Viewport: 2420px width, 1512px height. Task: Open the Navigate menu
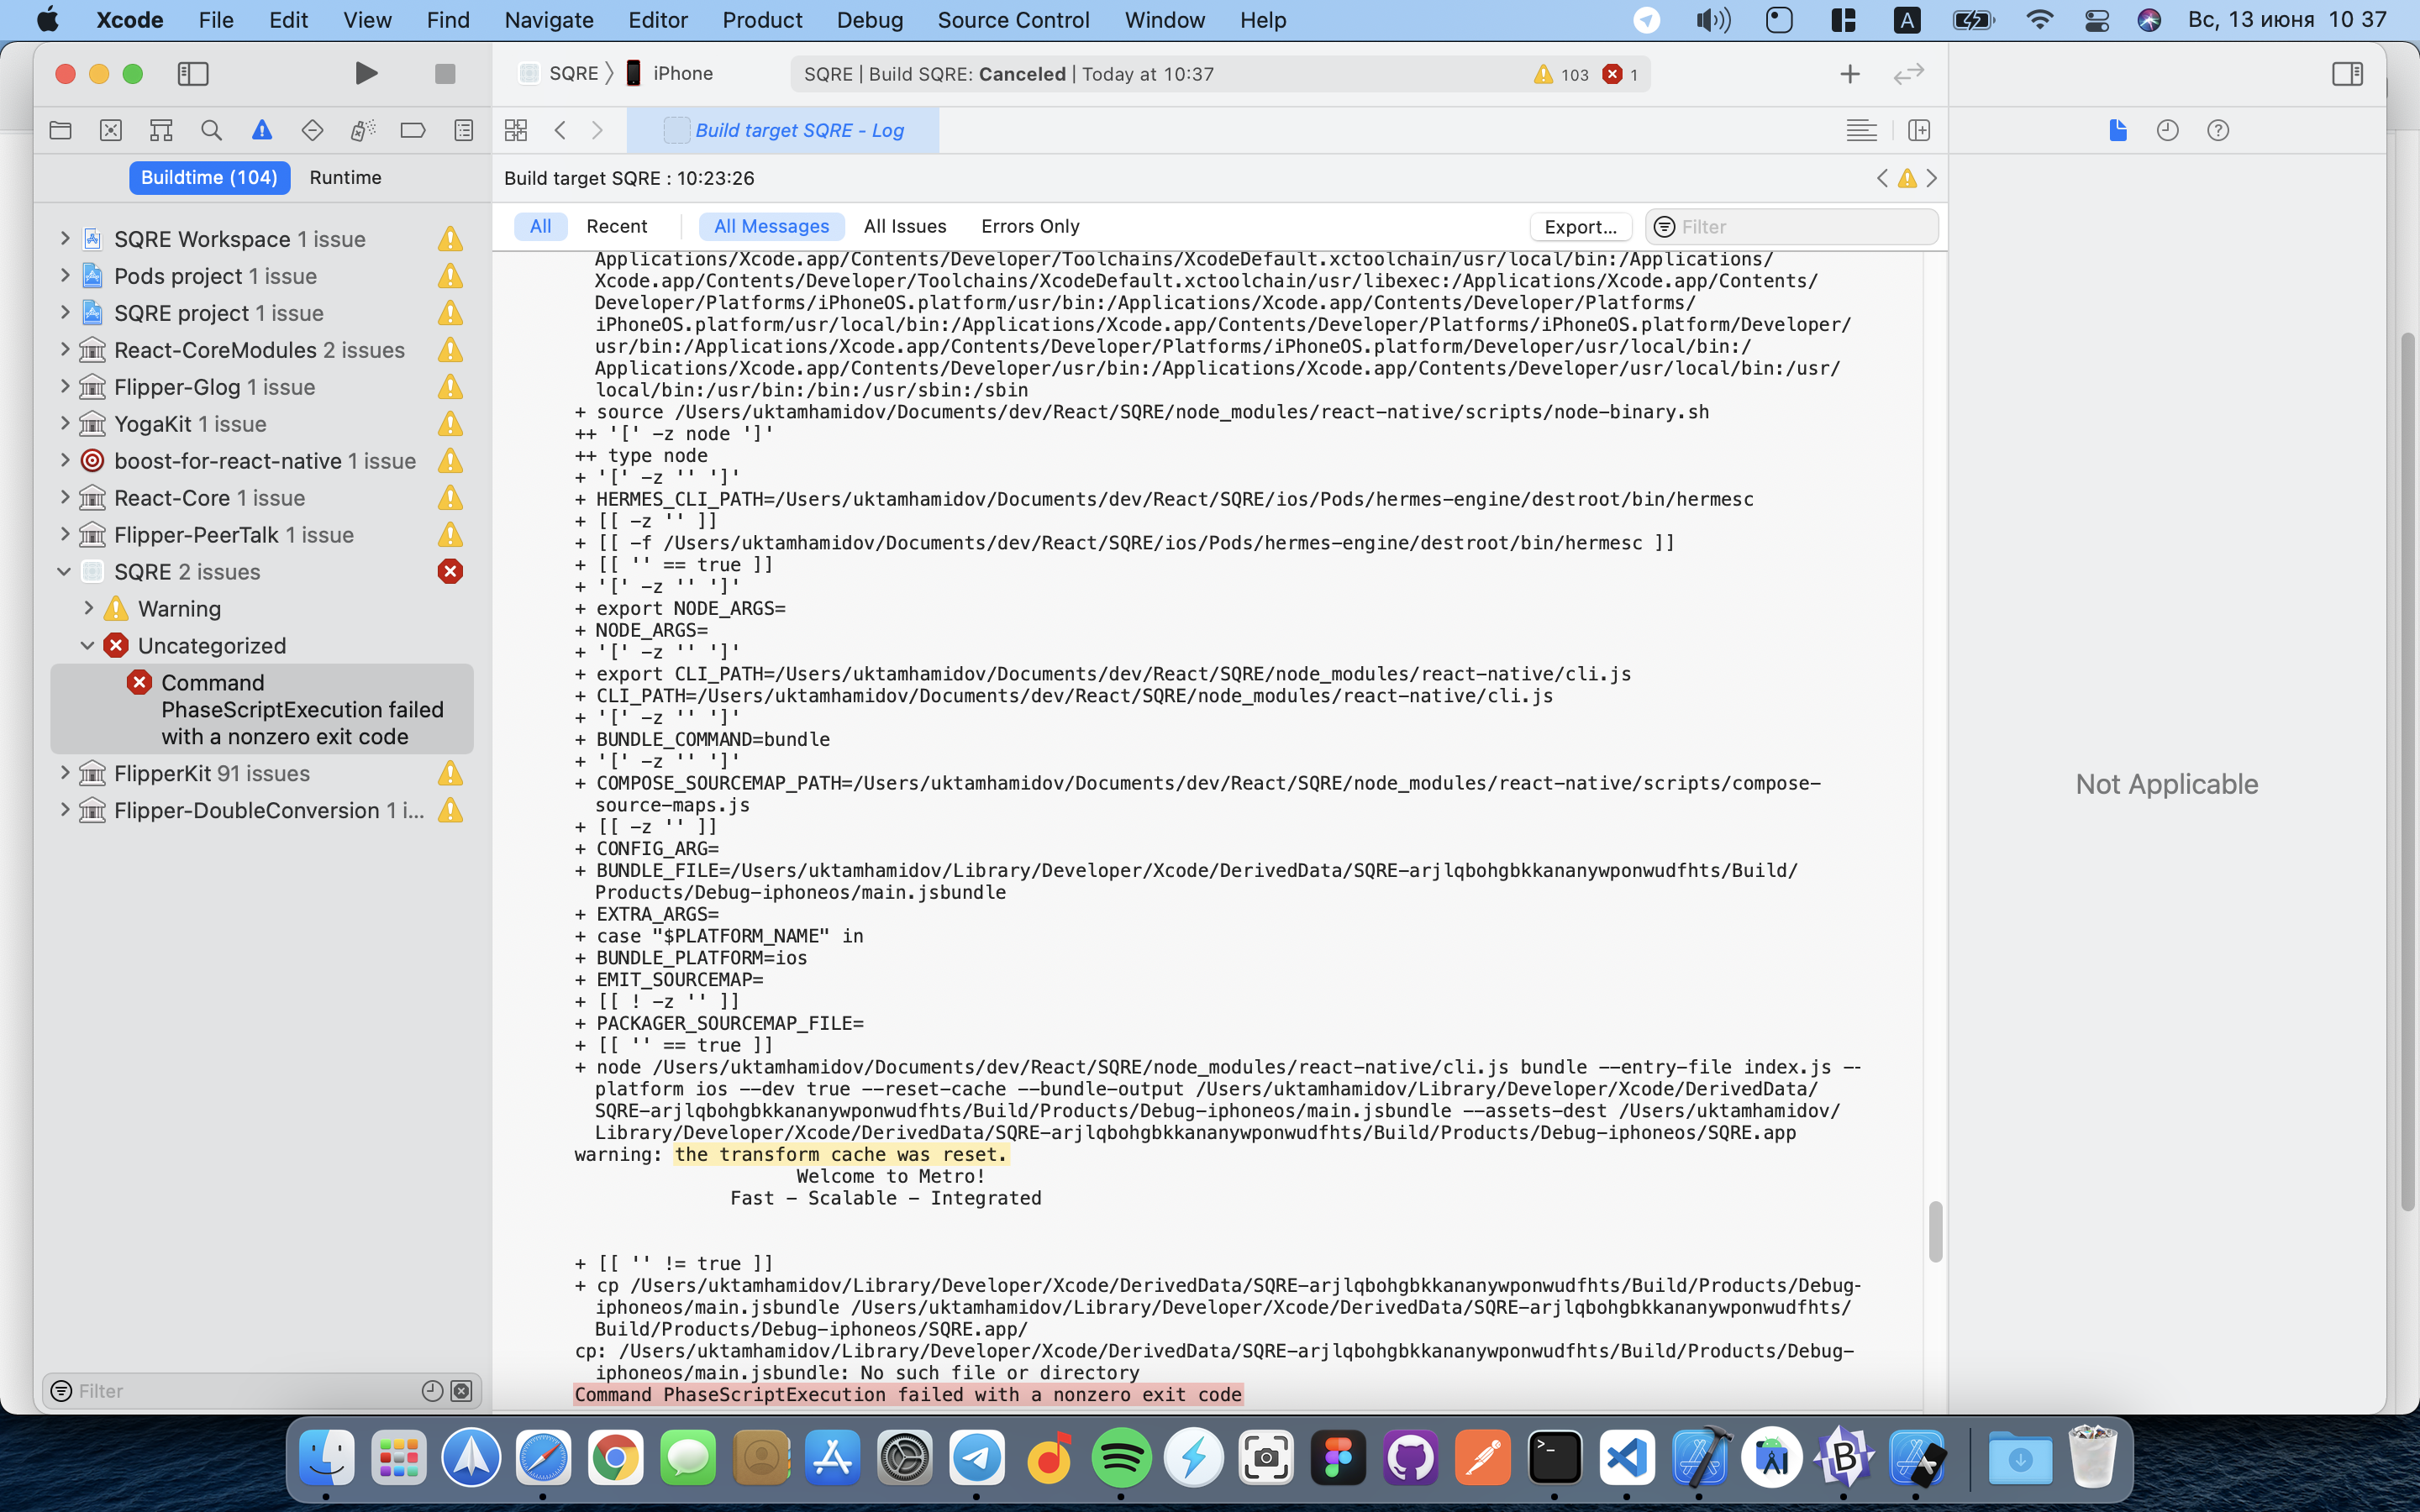548,20
